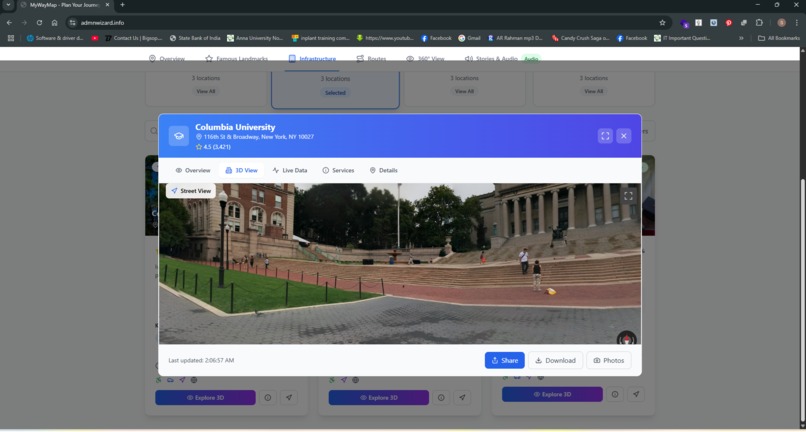Select the 3D View tab
This screenshot has width=806, height=432.
click(242, 170)
